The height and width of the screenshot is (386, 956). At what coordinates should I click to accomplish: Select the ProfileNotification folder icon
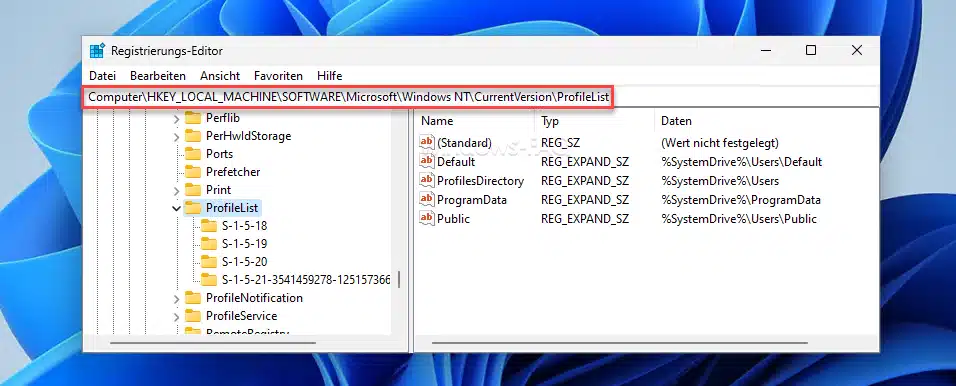click(193, 298)
